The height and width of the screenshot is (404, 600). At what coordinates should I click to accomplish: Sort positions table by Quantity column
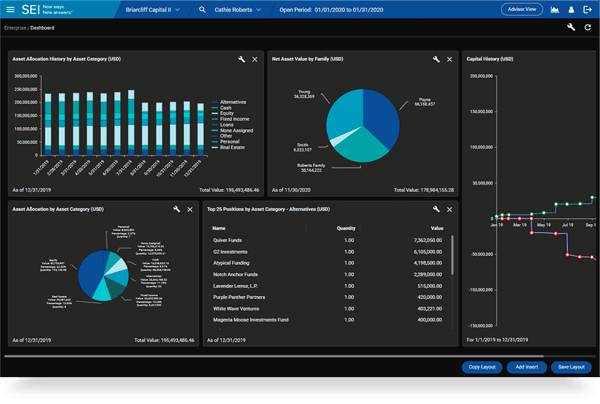click(346, 228)
